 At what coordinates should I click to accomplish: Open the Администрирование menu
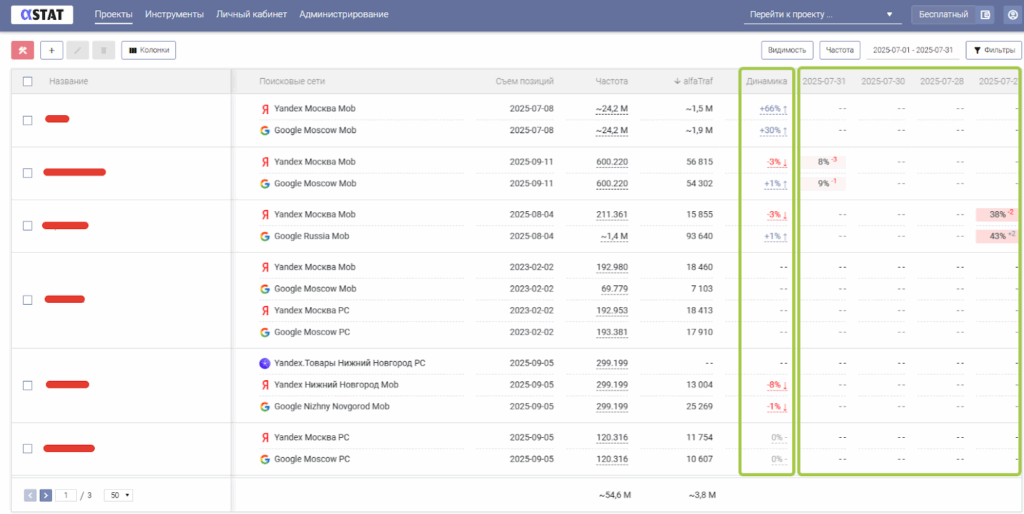click(343, 15)
